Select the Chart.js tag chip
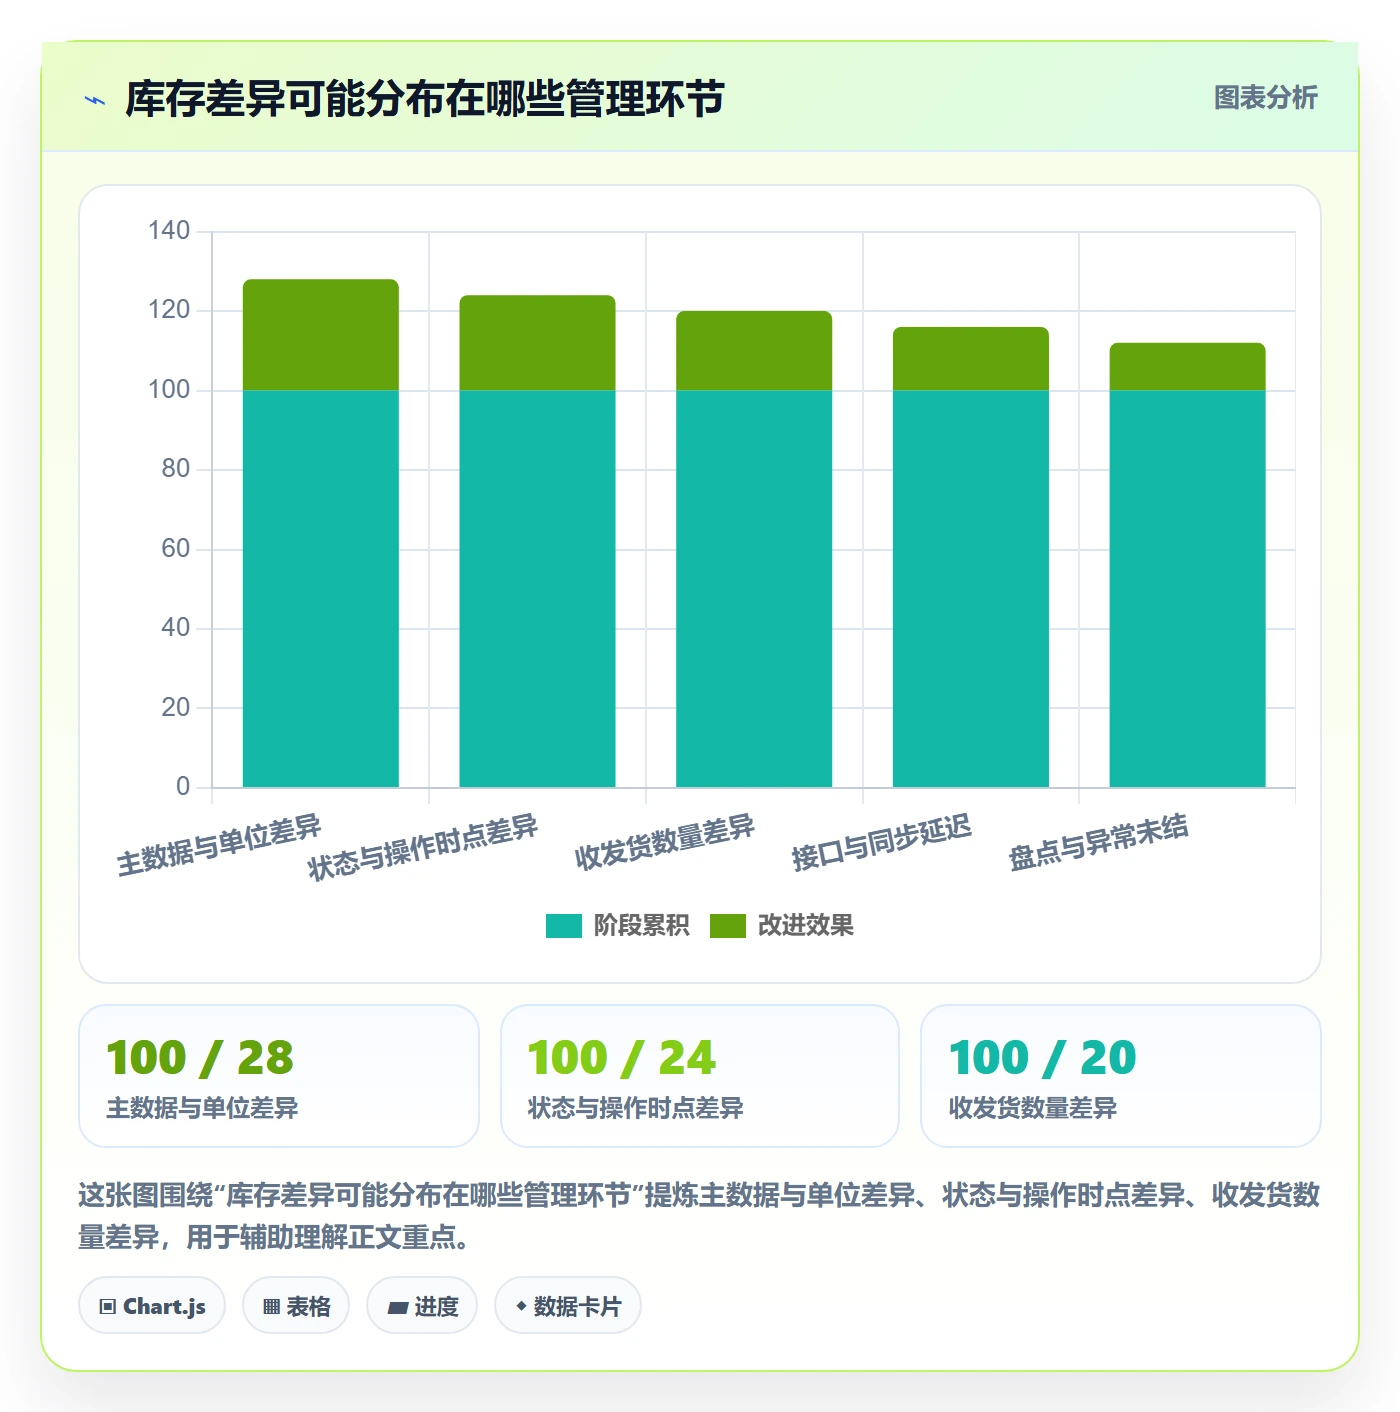1400x1412 pixels. pos(152,1306)
